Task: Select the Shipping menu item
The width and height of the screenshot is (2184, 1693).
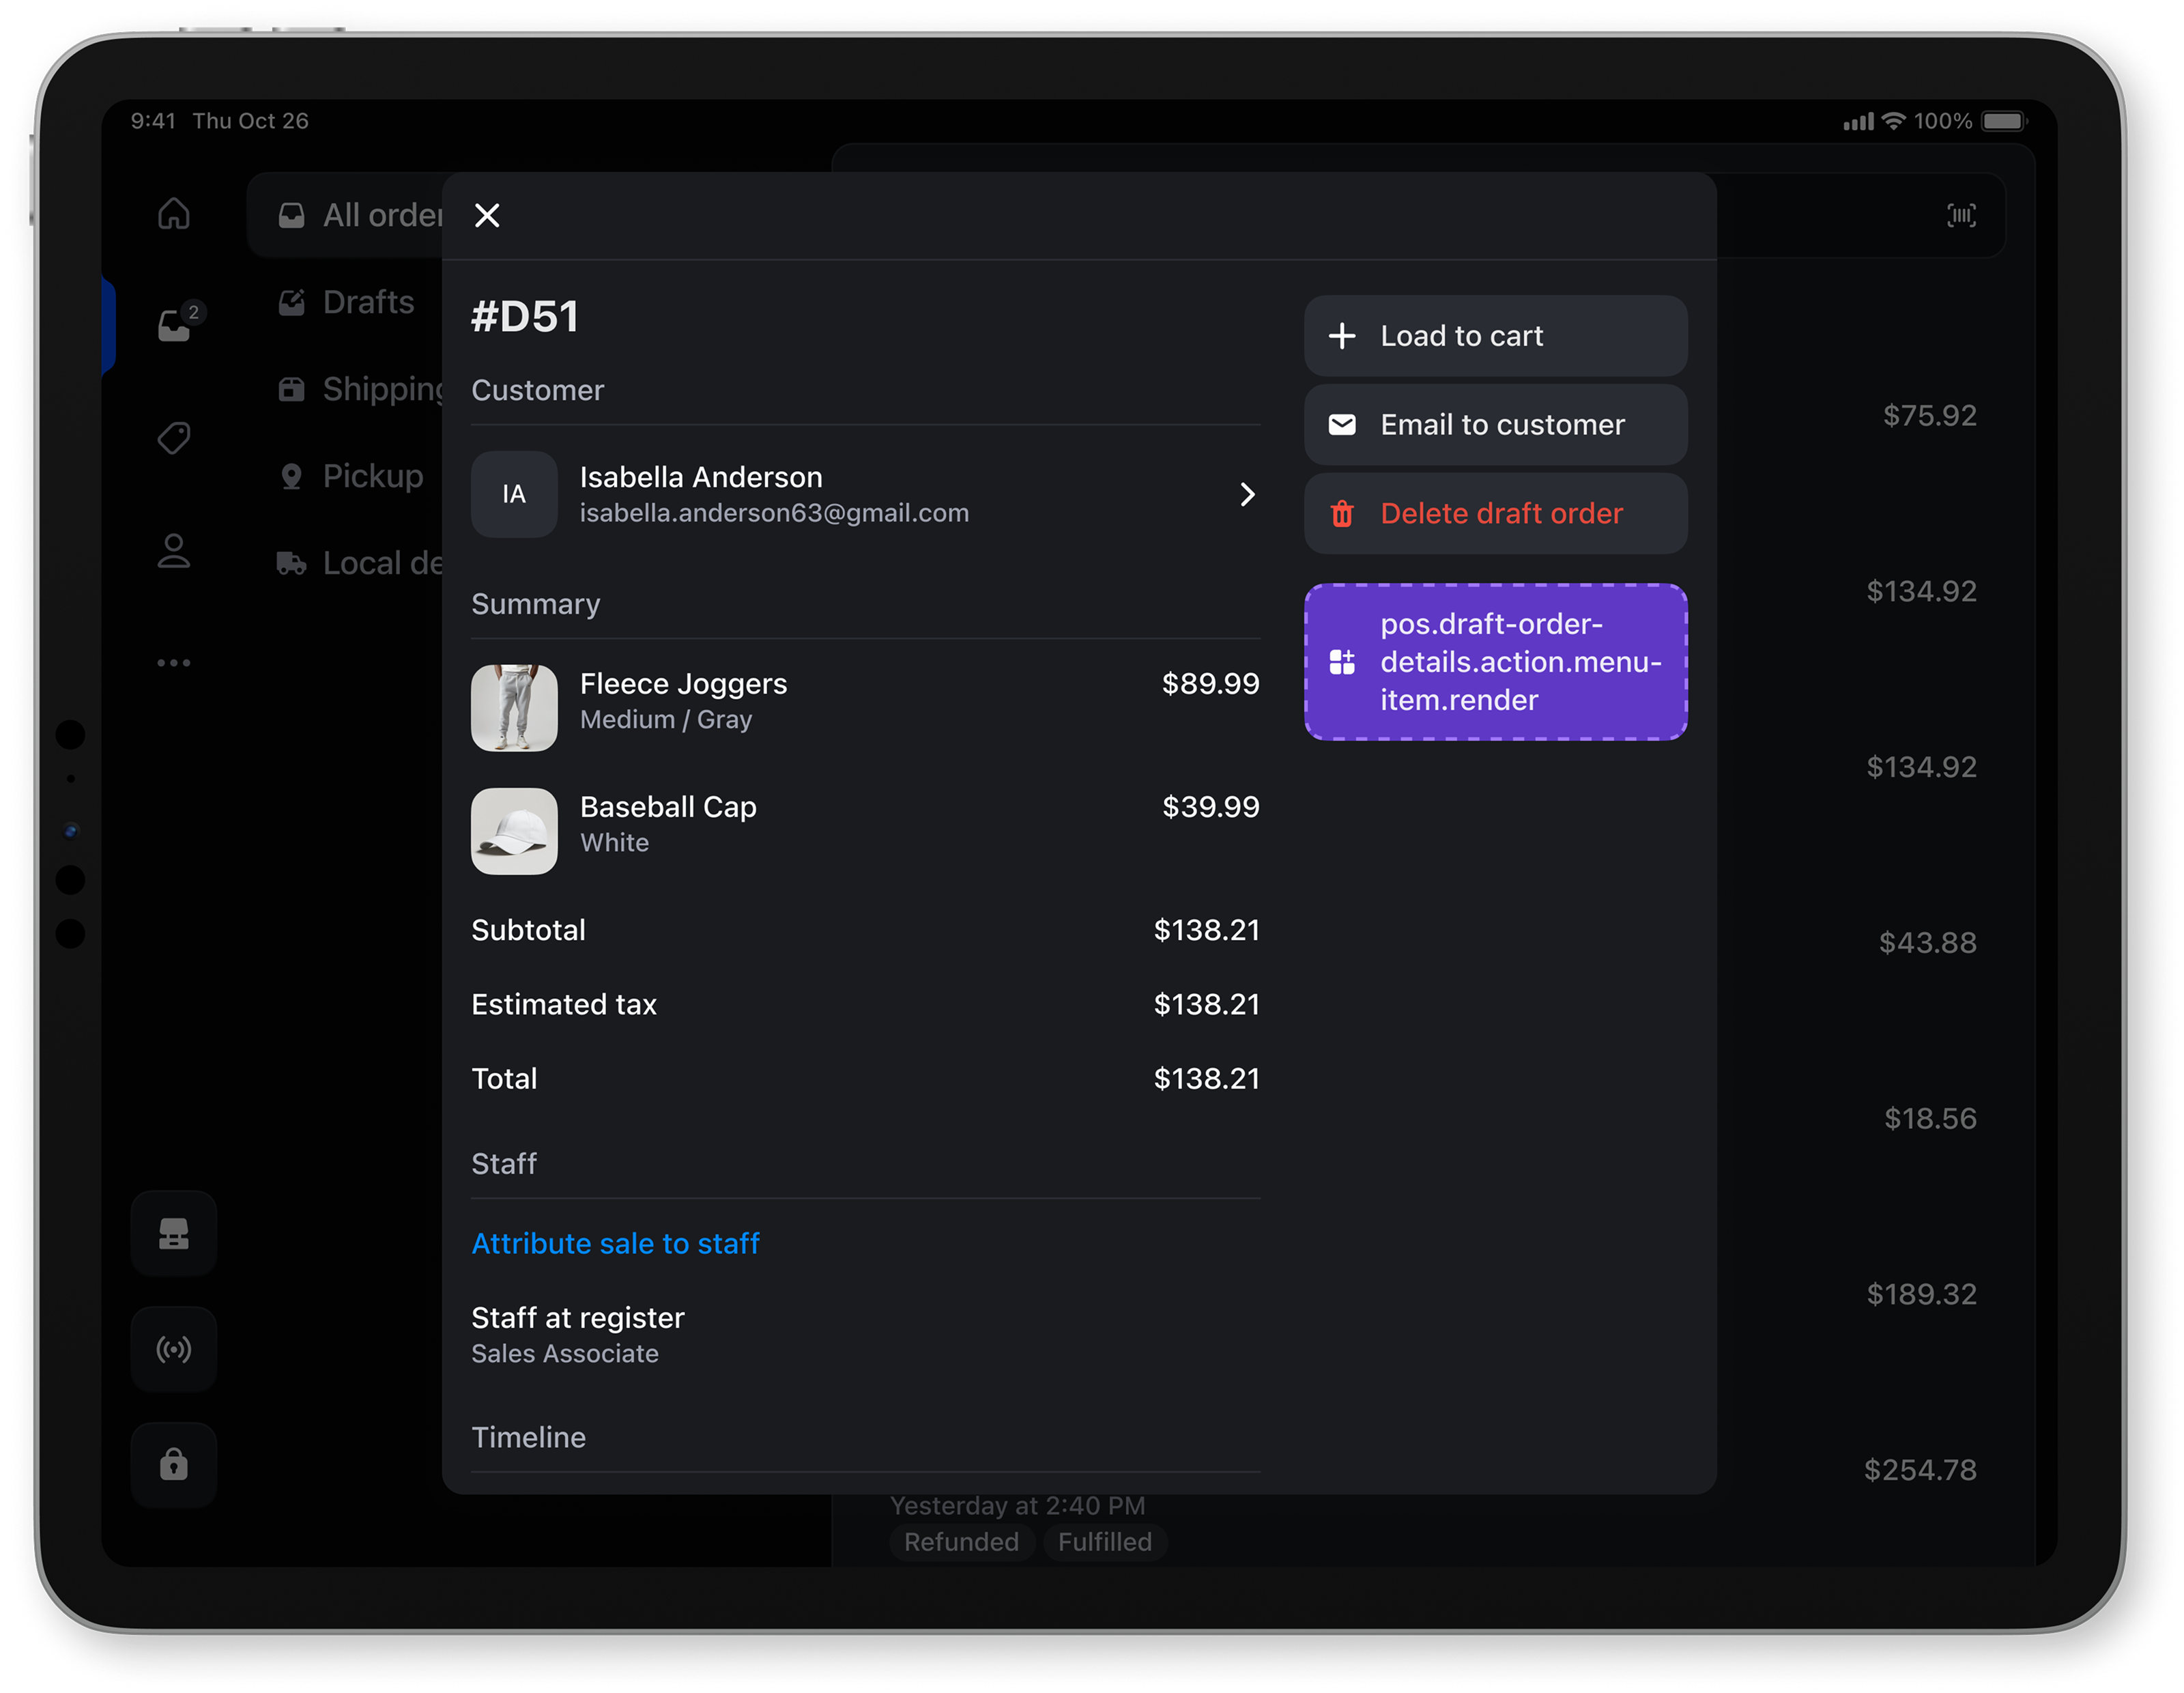Action: pos(360,389)
